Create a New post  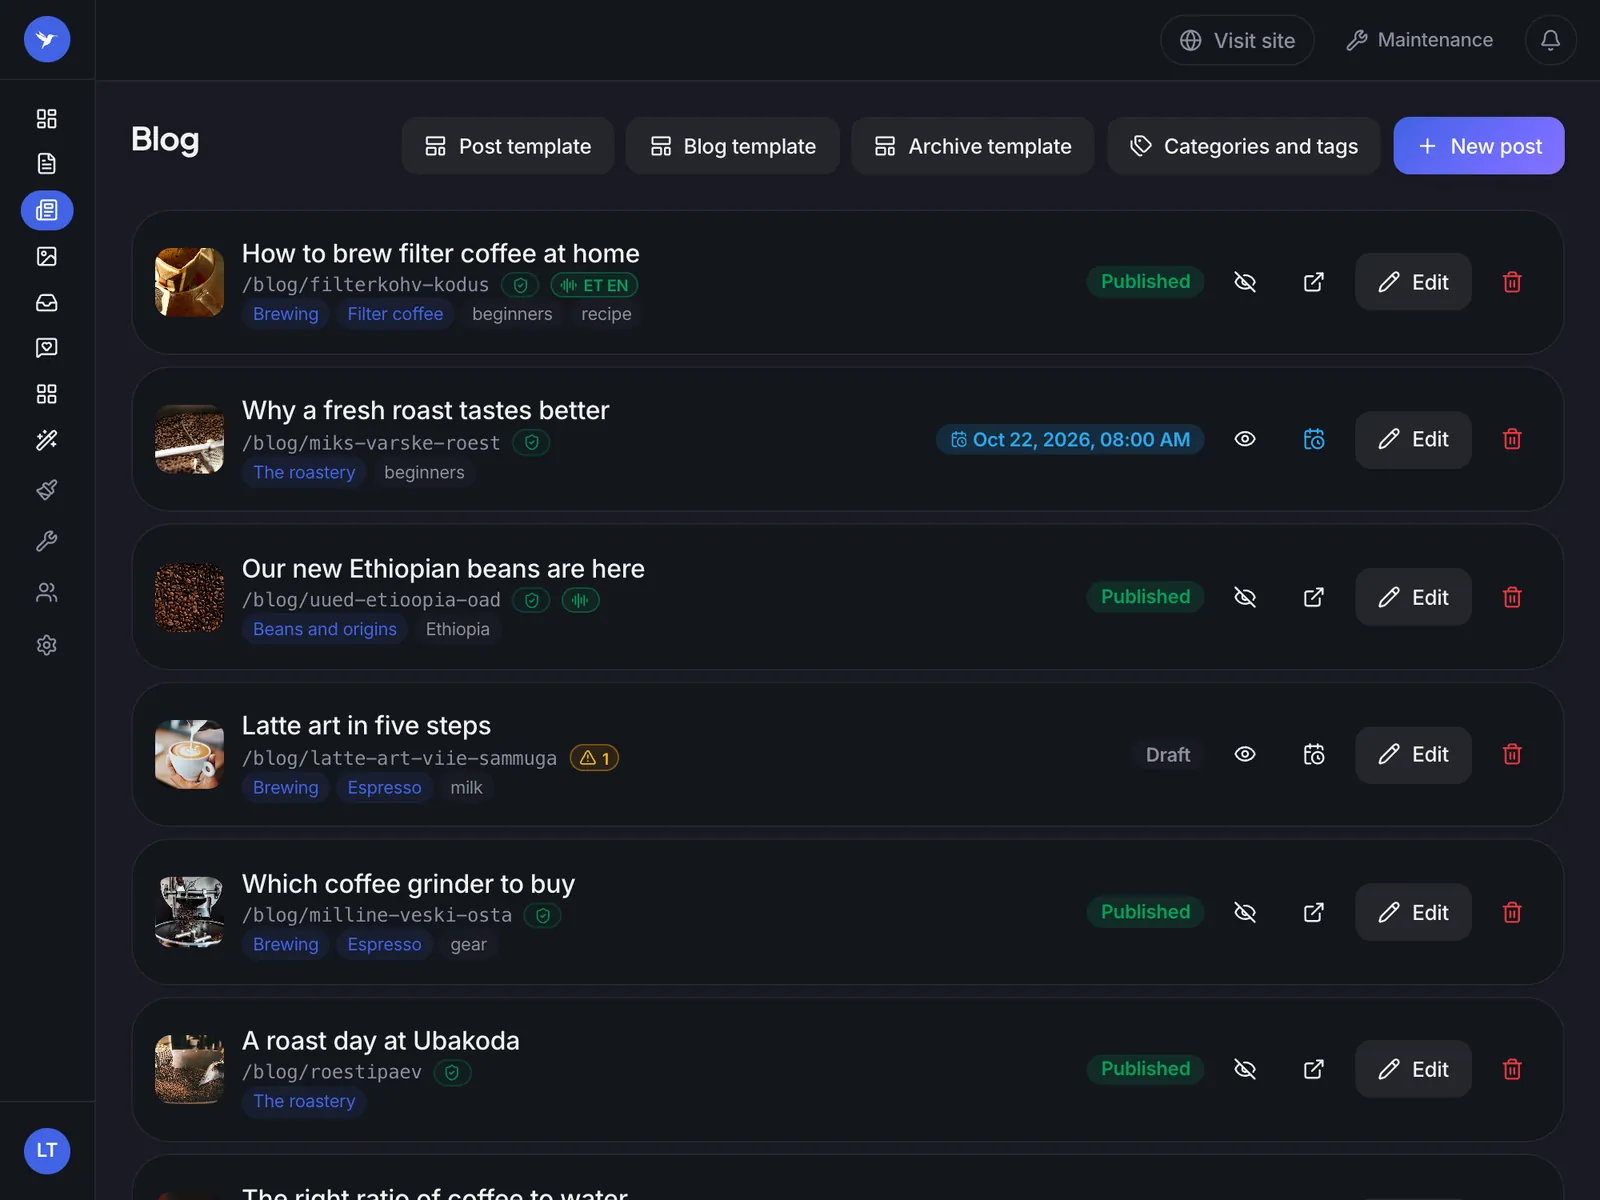(x=1479, y=146)
